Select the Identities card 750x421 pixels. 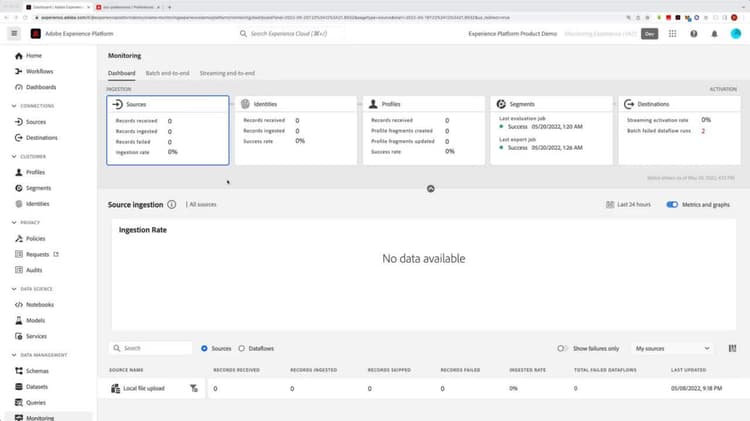[x=296, y=130]
